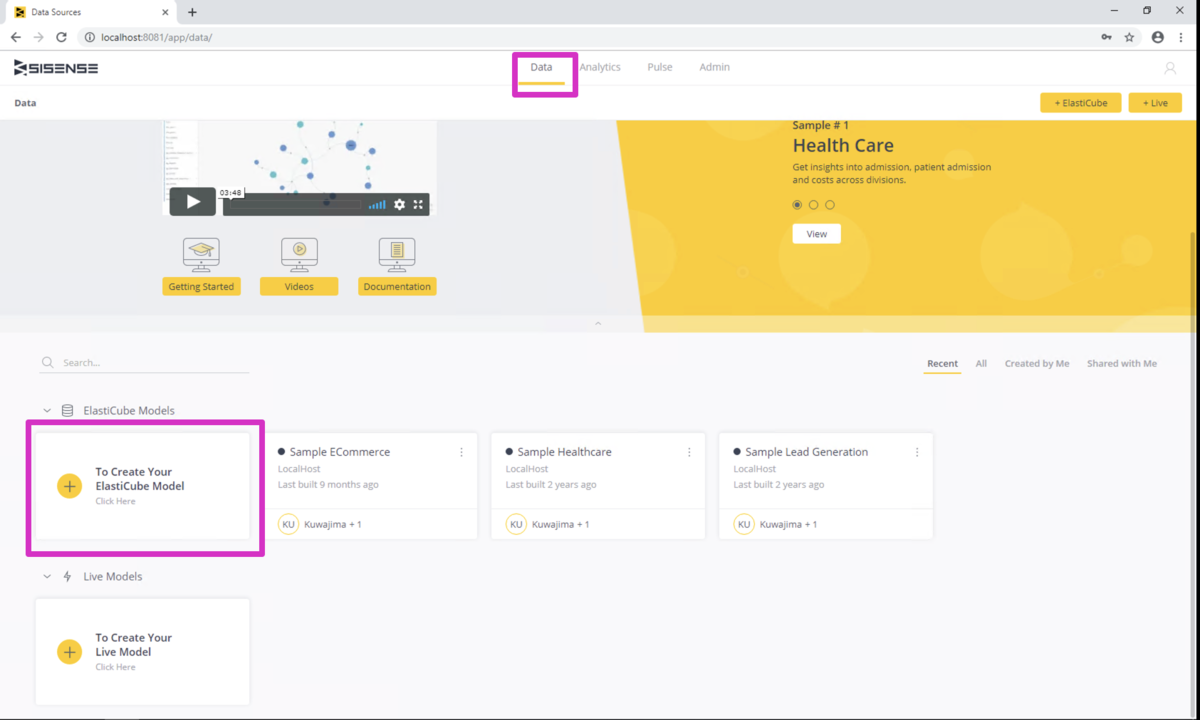Open Getting Started button

pyautogui.click(x=201, y=286)
